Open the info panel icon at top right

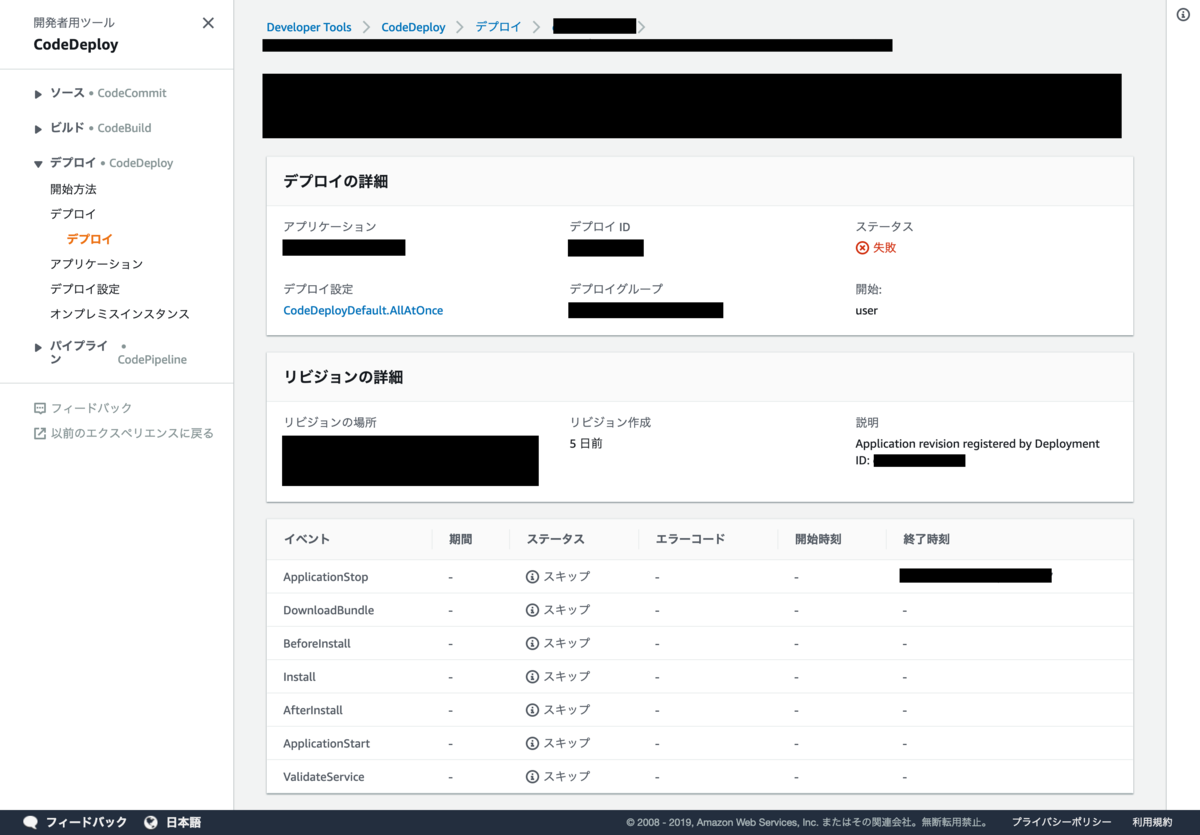point(1183,14)
